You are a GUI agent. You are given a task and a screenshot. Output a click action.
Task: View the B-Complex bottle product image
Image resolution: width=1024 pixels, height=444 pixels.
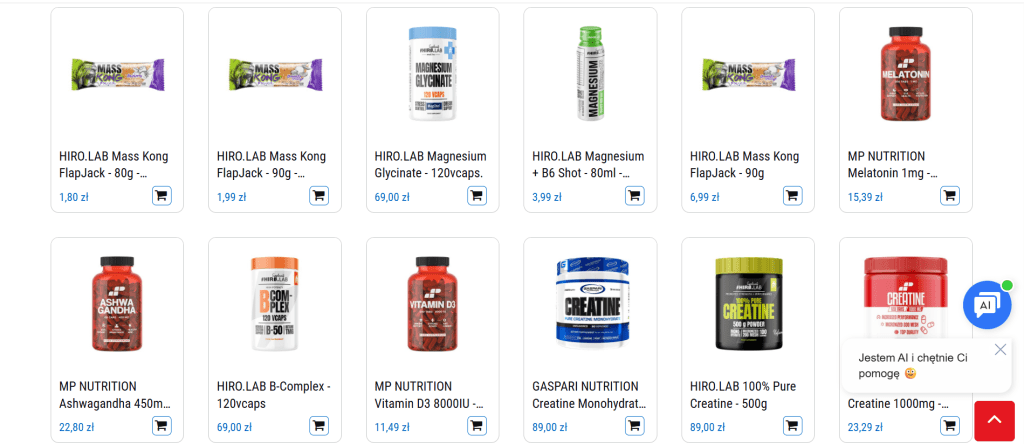pyautogui.click(x=275, y=304)
